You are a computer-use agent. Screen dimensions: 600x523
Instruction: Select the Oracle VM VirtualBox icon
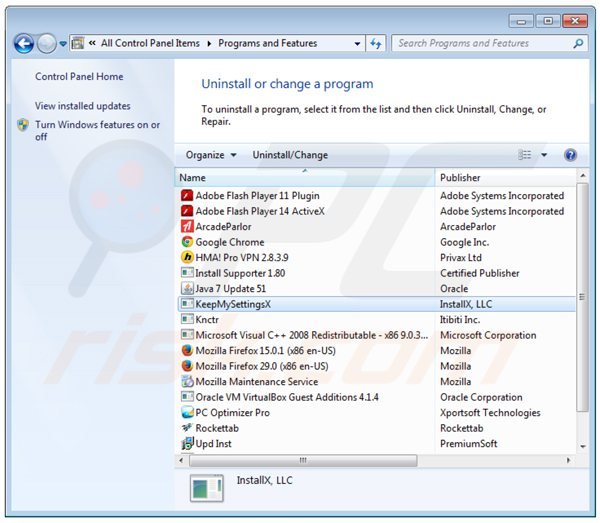(x=187, y=397)
